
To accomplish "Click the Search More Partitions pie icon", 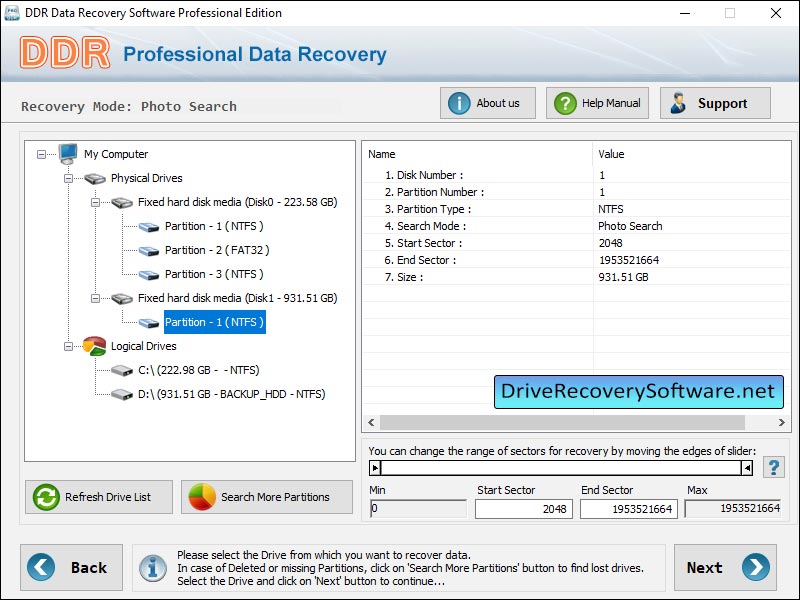I will click(x=202, y=497).
